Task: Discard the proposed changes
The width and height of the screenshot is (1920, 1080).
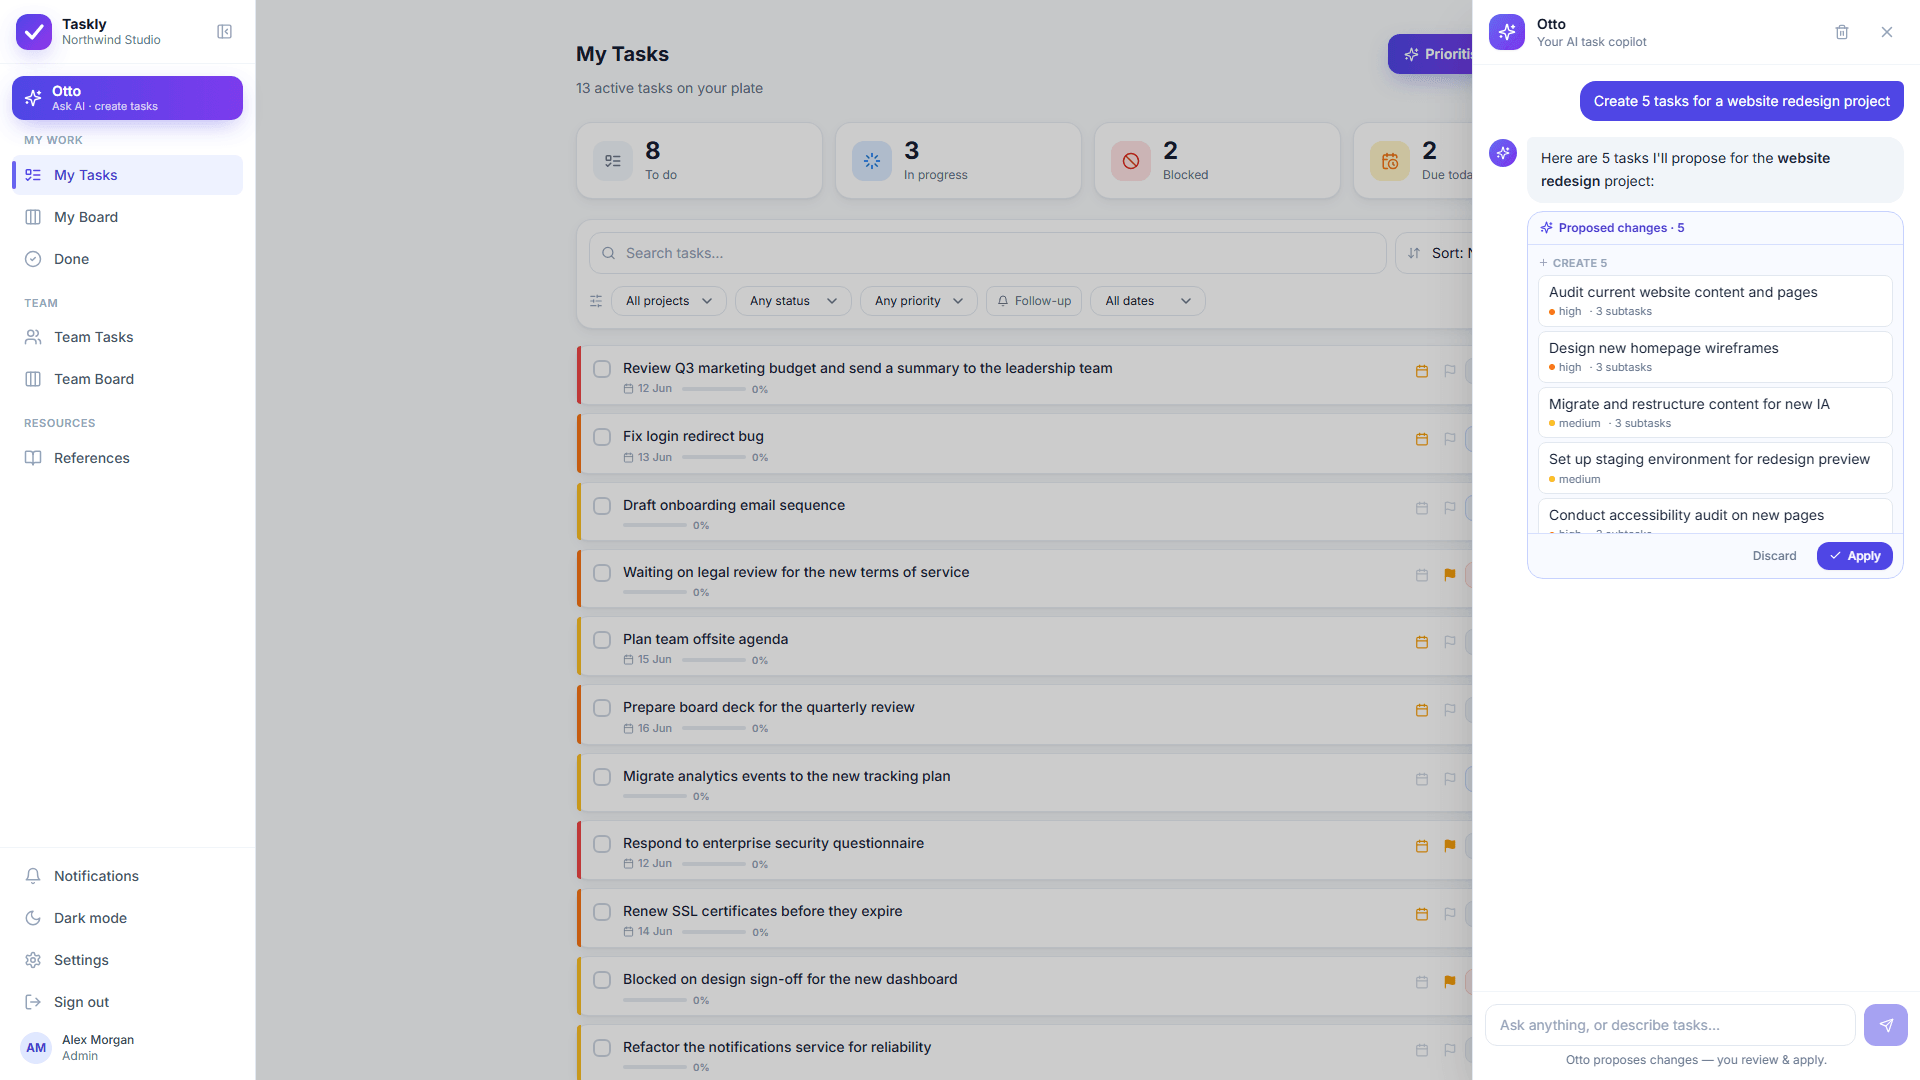Action: pyautogui.click(x=1774, y=556)
